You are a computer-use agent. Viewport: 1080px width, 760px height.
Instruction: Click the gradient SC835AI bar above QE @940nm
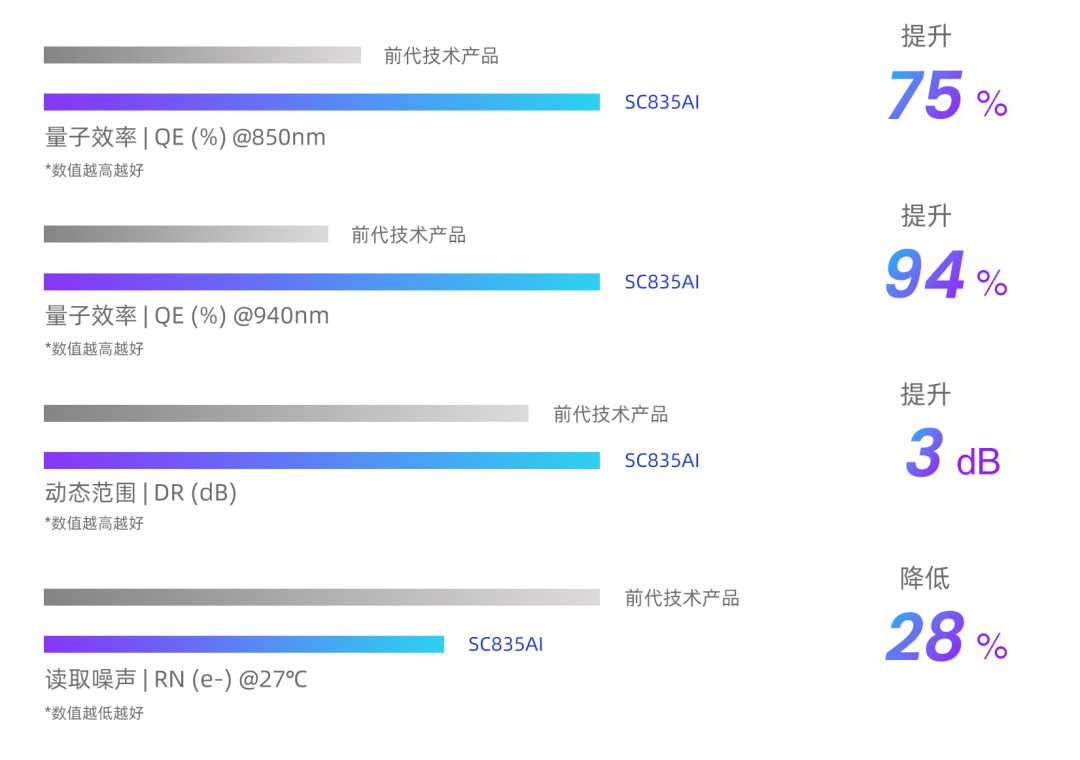point(321,282)
